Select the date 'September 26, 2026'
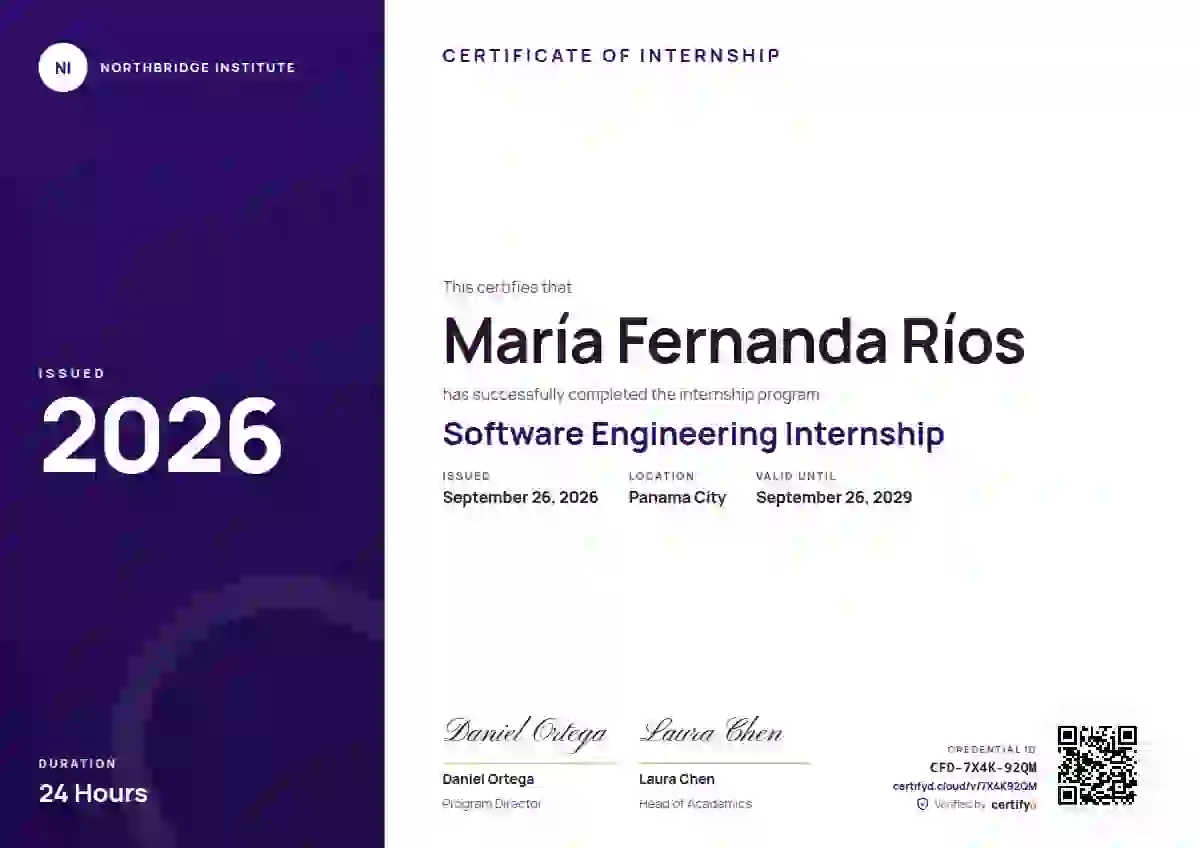Screen dimensions: 1200x848 [520, 497]
